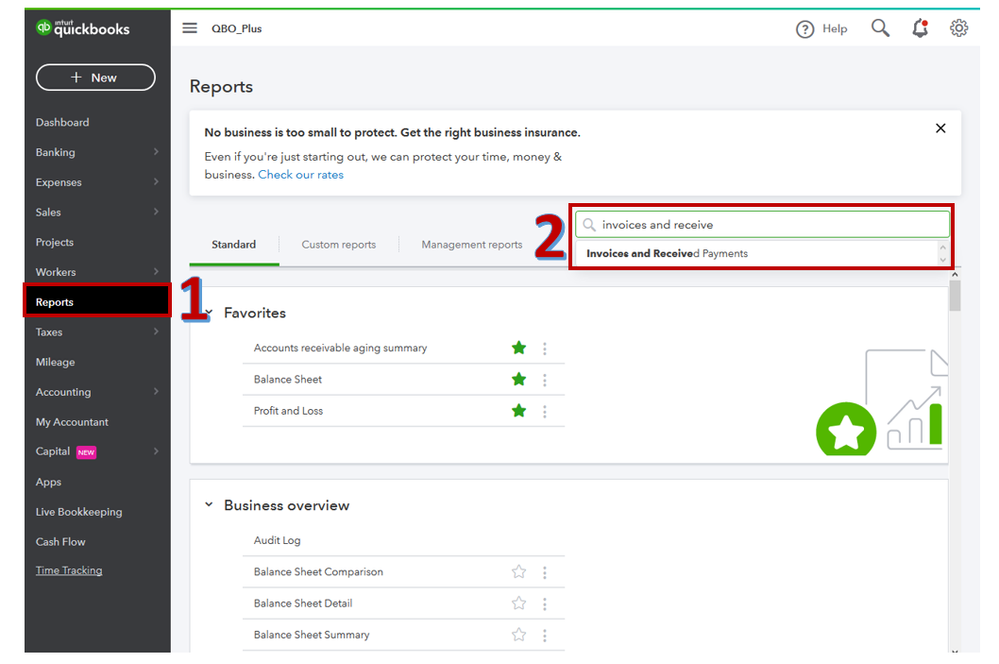
Task: Click the Help label in header
Action: 835,29
